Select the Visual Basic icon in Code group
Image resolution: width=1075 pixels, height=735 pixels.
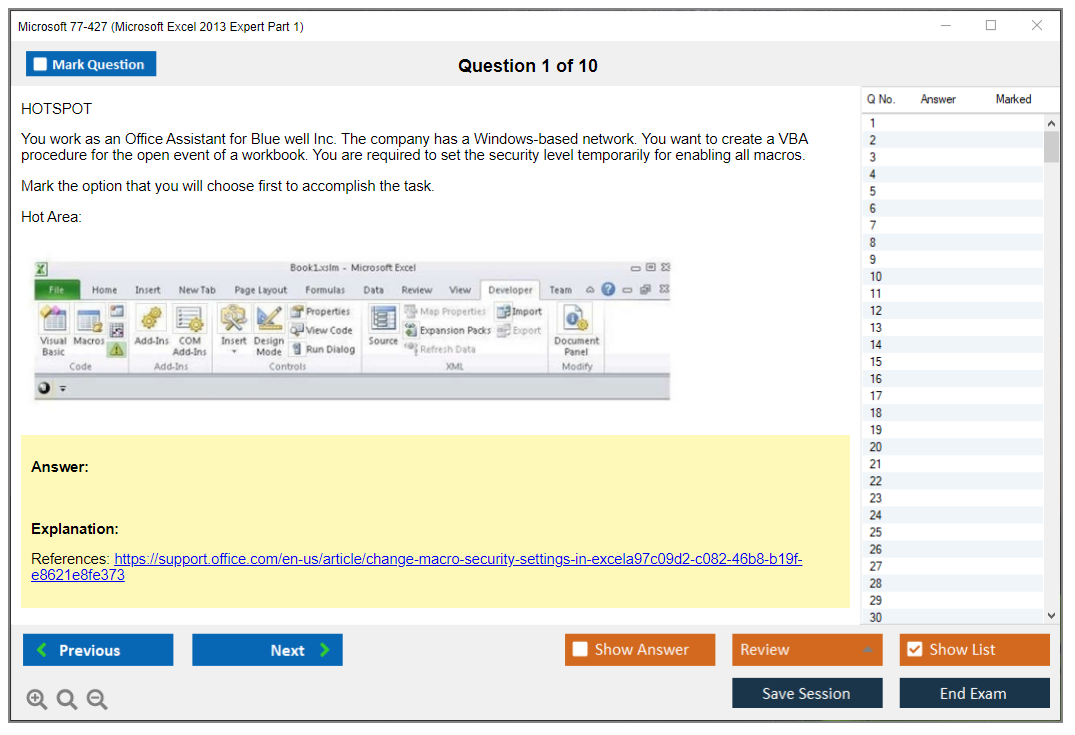pos(52,320)
